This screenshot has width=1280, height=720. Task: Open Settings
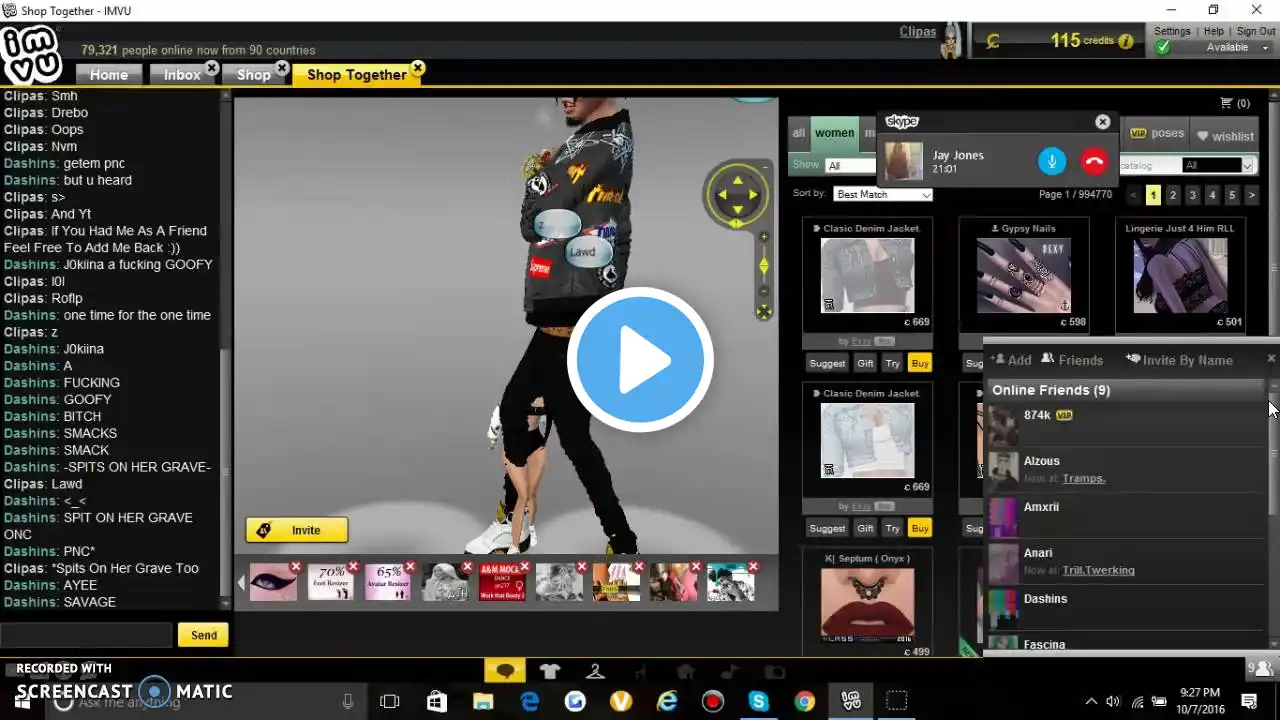tap(1172, 31)
